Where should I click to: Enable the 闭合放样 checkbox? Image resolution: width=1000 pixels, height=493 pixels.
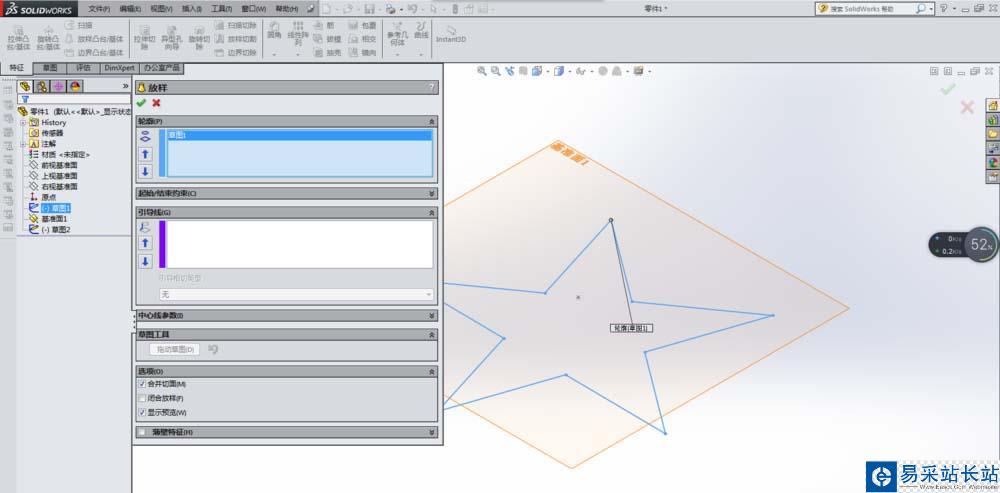[x=142, y=398]
